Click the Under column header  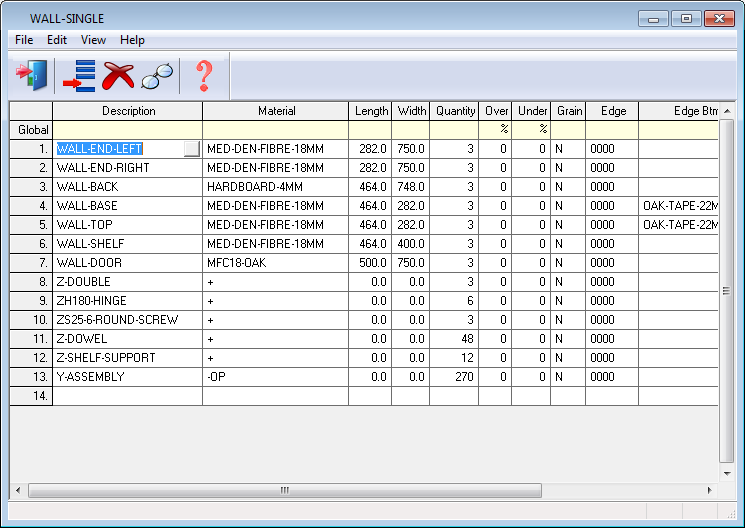pos(531,111)
